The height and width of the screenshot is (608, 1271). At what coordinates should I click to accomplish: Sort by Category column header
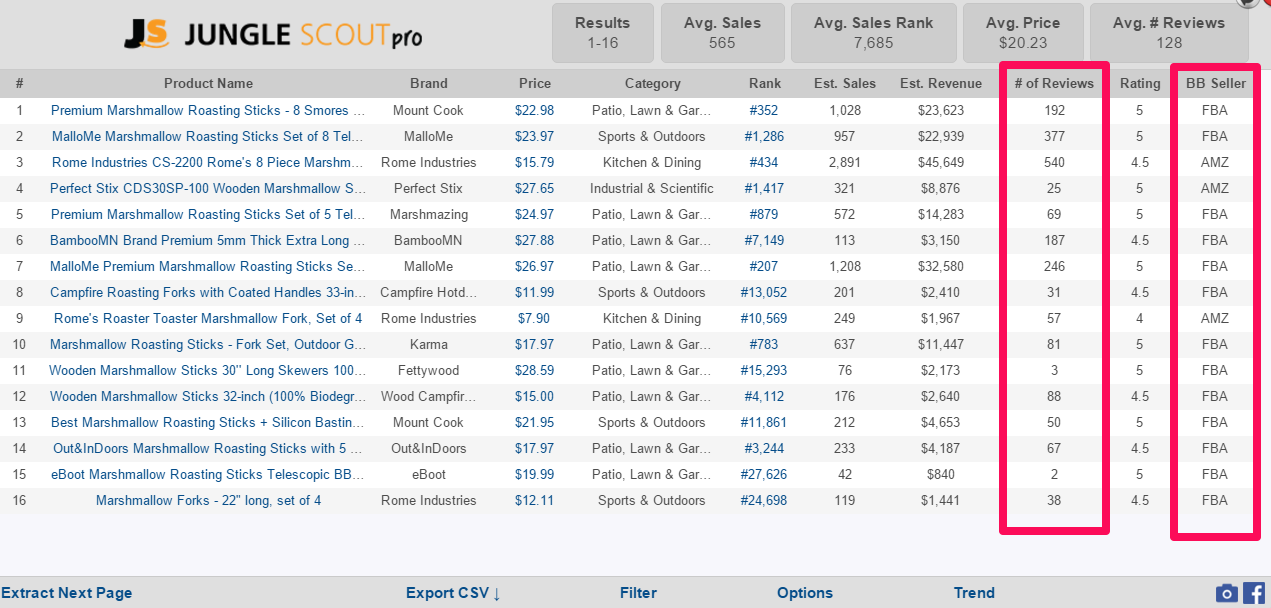point(653,84)
